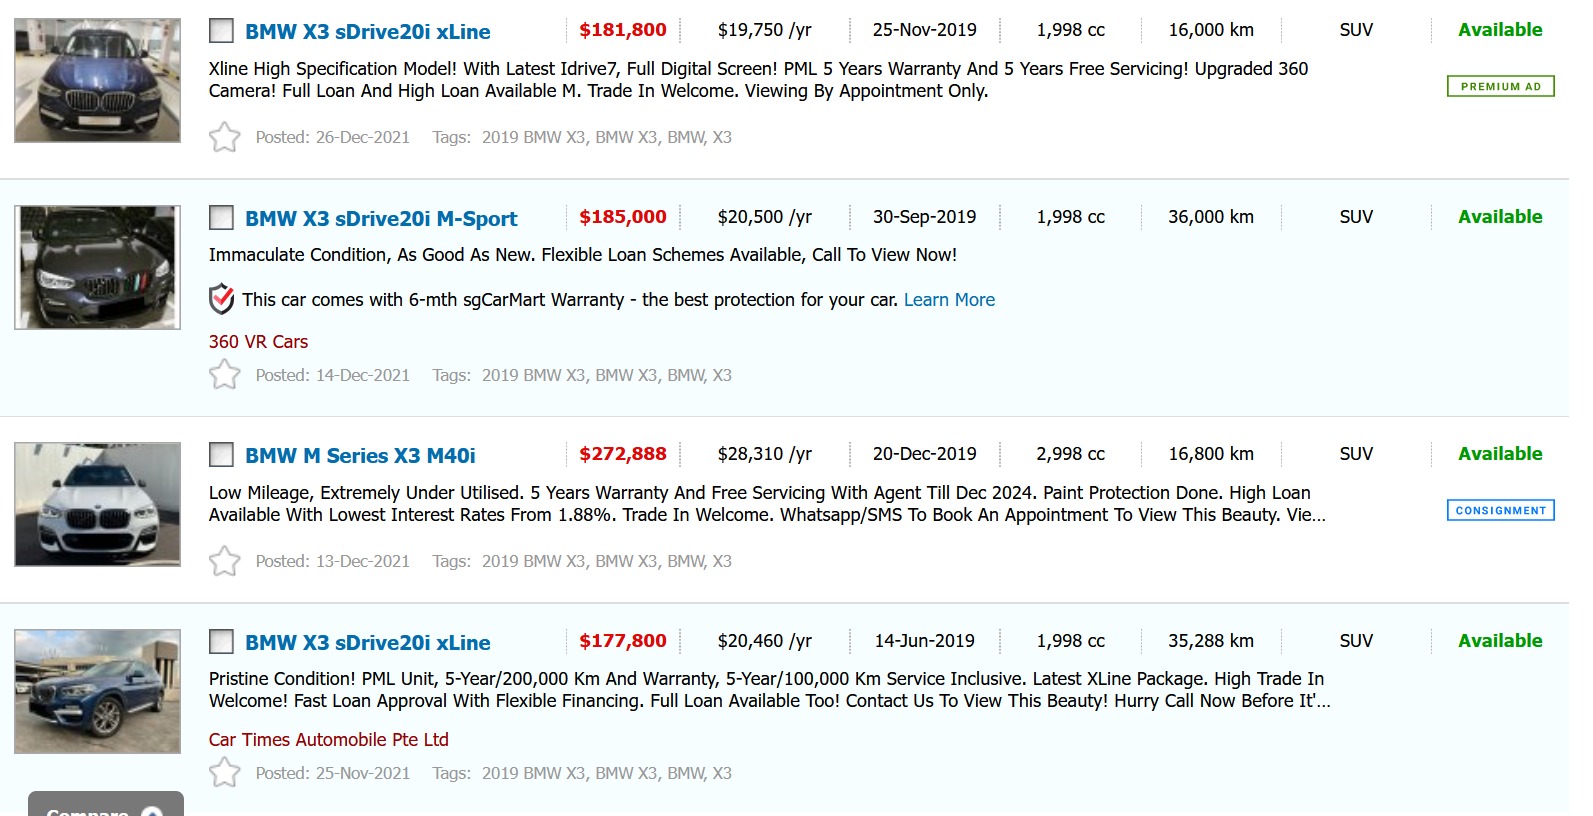This screenshot has height=816, width=1593.
Task: View the M-Sport grille car thumbnail
Action: pyautogui.click(x=97, y=267)
